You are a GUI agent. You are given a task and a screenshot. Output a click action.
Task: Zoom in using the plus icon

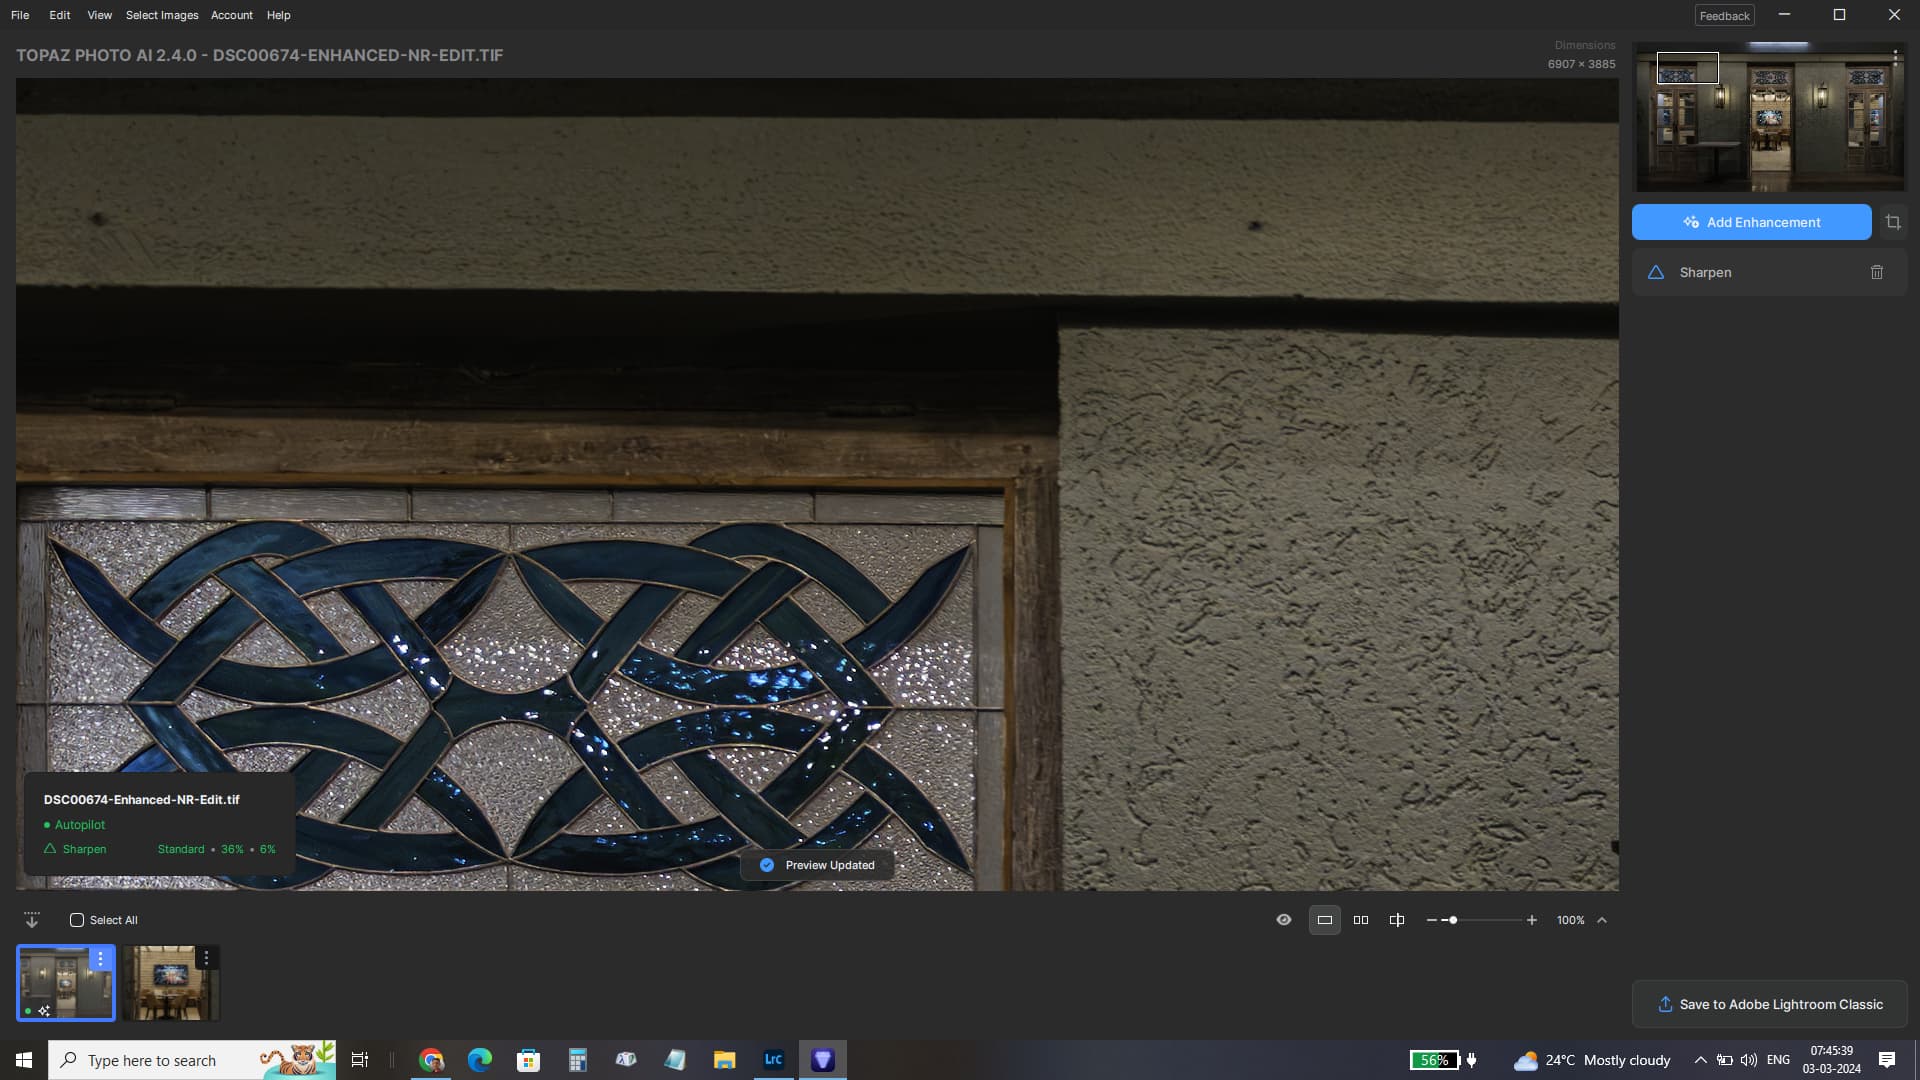click(x=1532, y=920)
